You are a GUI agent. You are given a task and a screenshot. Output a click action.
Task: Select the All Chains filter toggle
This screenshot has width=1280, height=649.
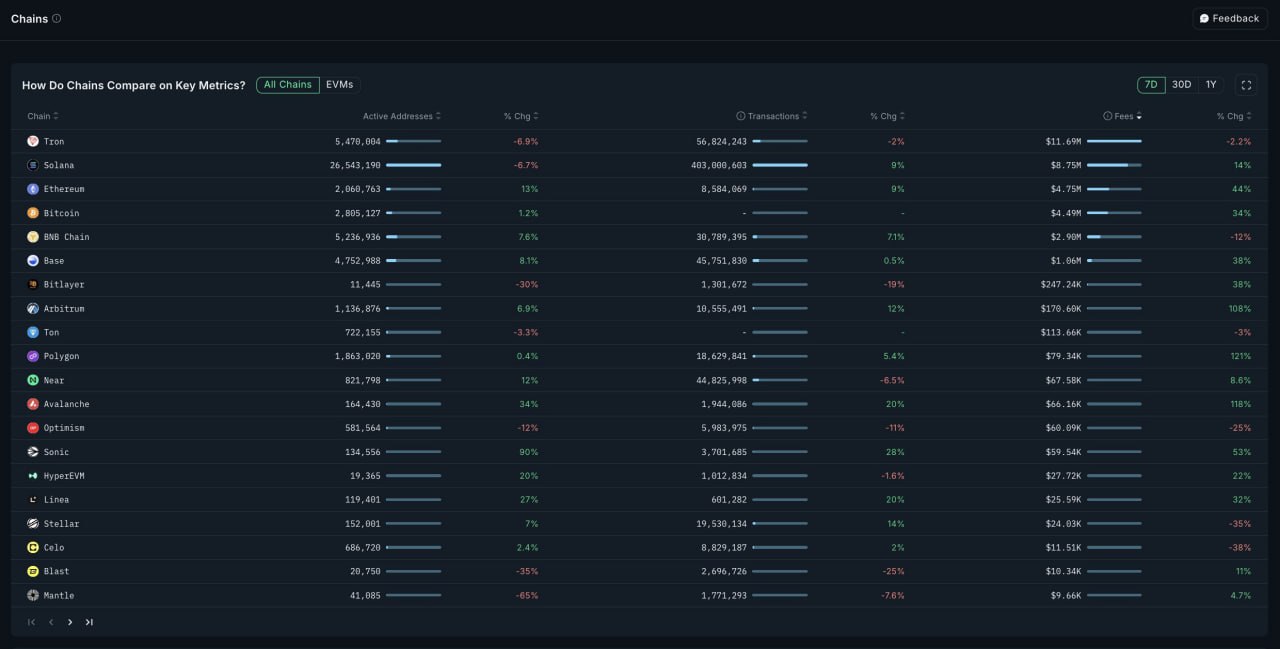(x=288, y=85)
